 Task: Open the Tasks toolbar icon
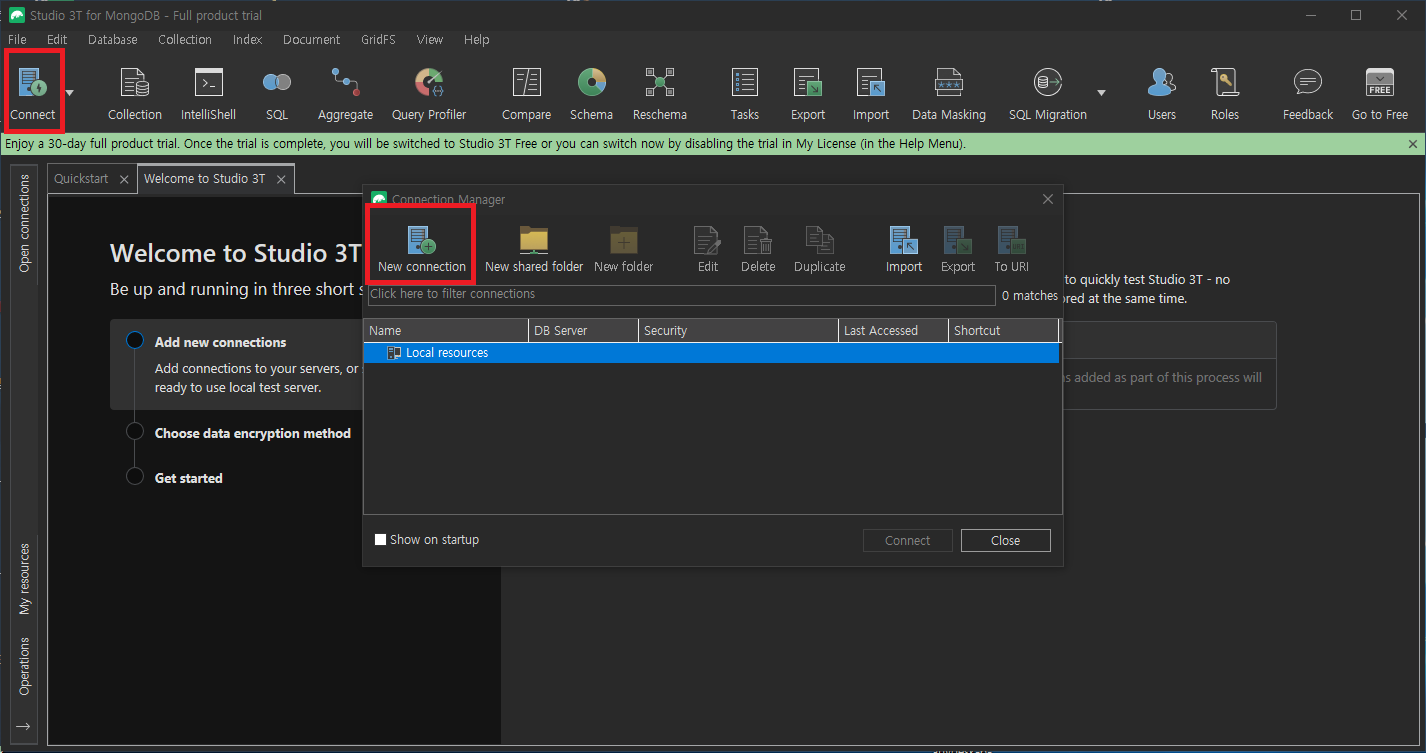tap(745, 95)
